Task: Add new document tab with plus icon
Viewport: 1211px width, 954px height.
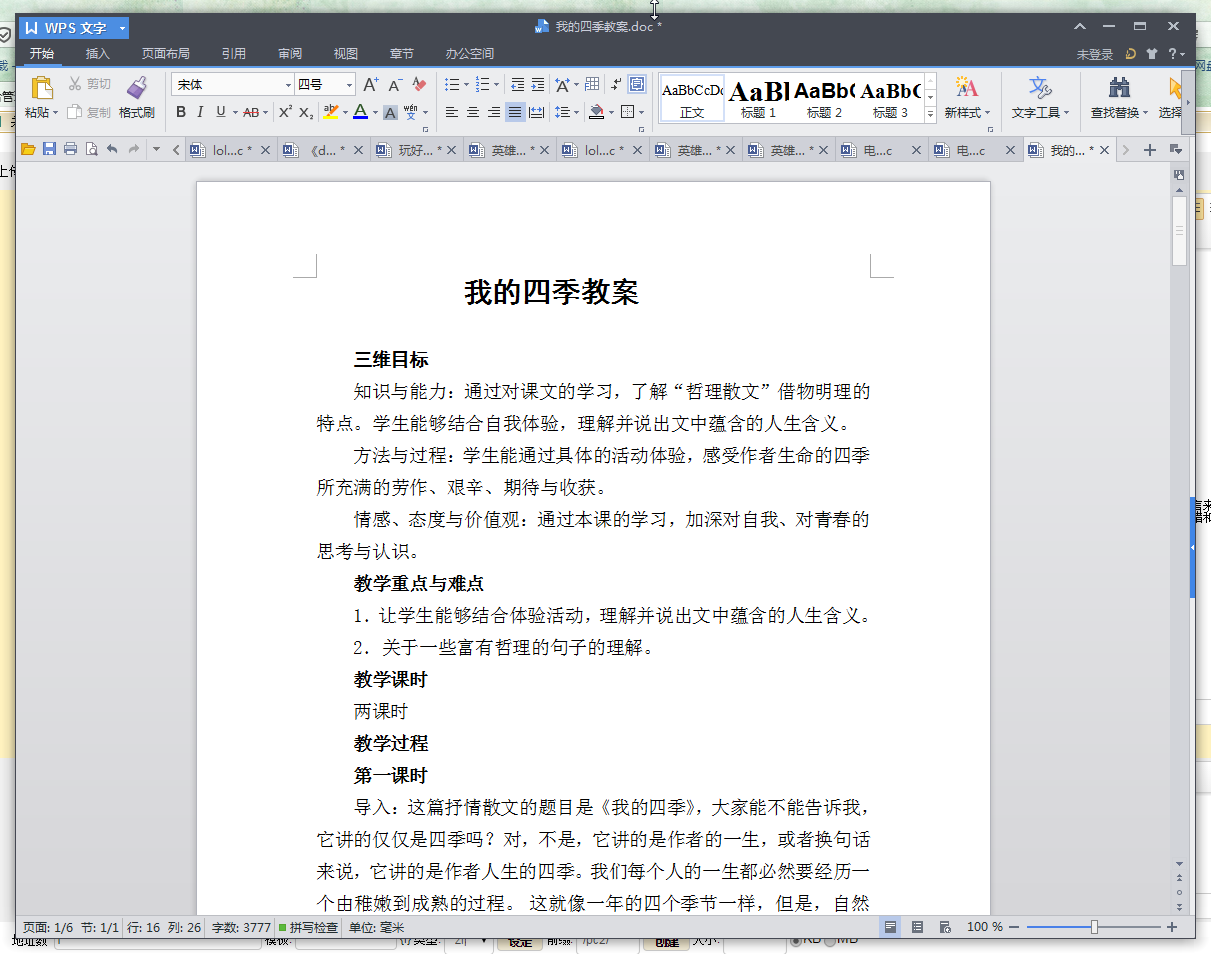Action: pos(1149,150)
